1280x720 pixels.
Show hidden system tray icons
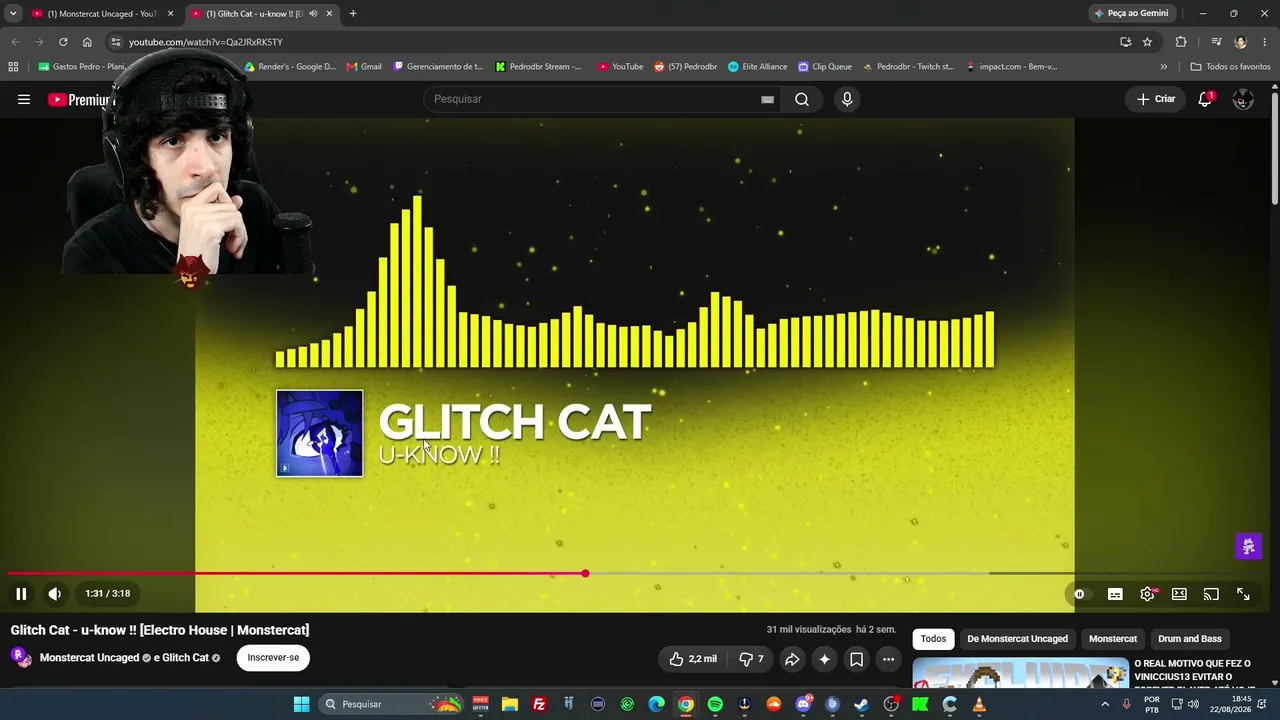click(x=1105, y=704)
